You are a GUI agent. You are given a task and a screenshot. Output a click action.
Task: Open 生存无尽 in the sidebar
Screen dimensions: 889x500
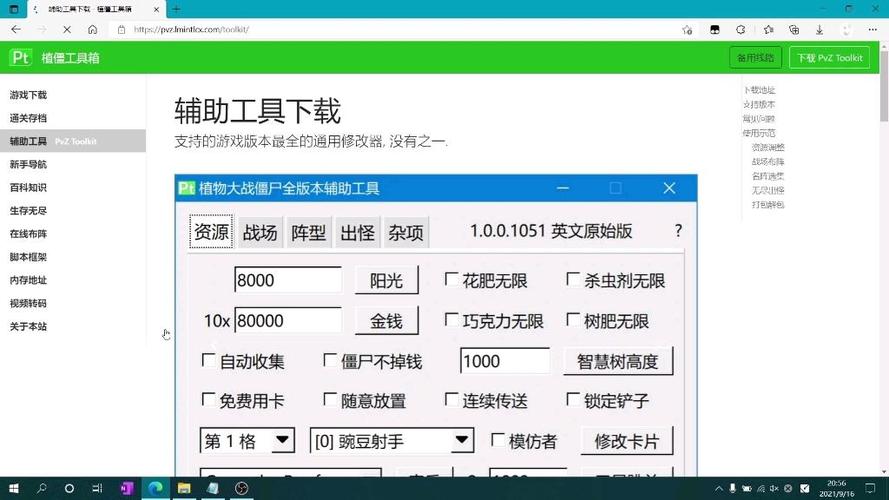pyautogui.click(x=28, y=210)
